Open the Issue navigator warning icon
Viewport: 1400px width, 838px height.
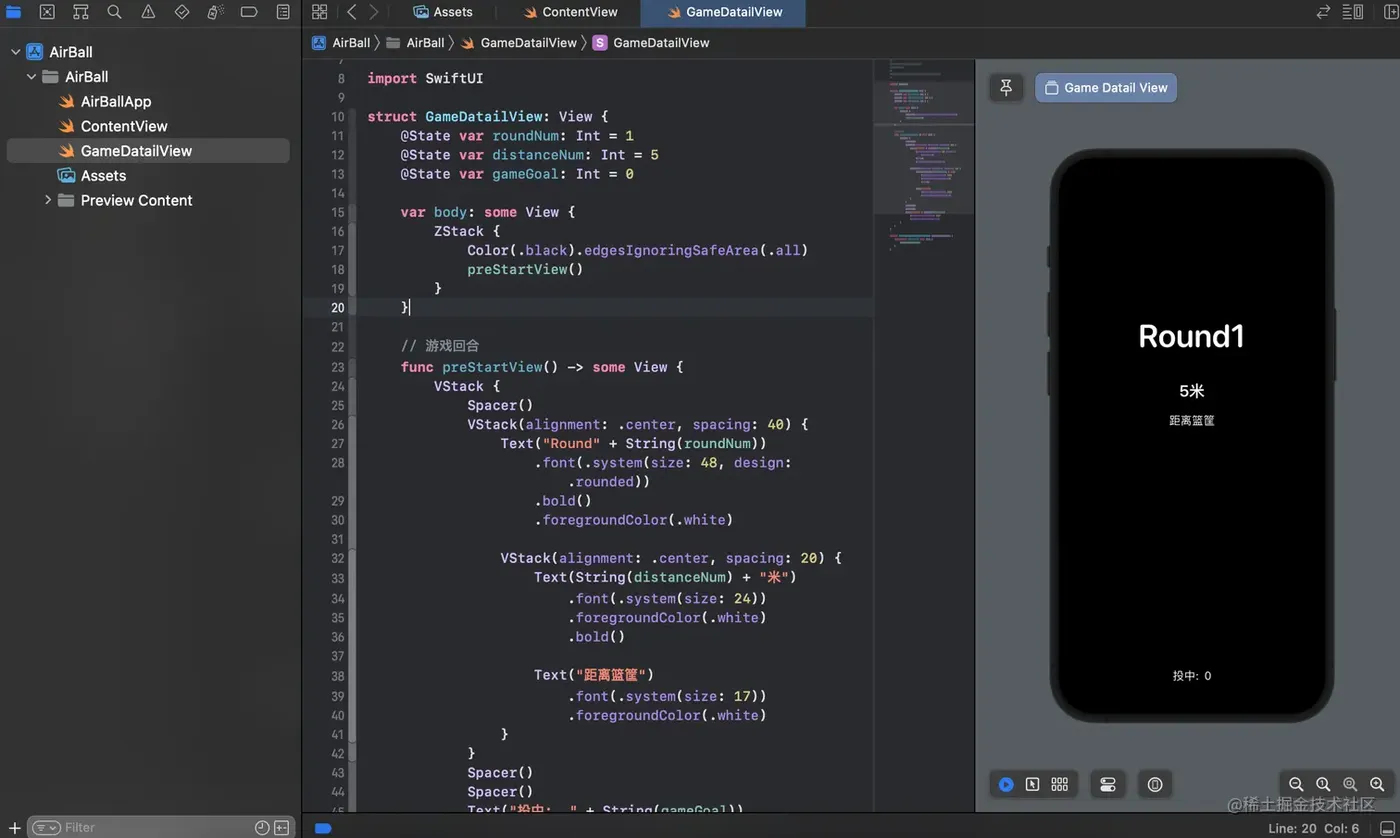148,12
